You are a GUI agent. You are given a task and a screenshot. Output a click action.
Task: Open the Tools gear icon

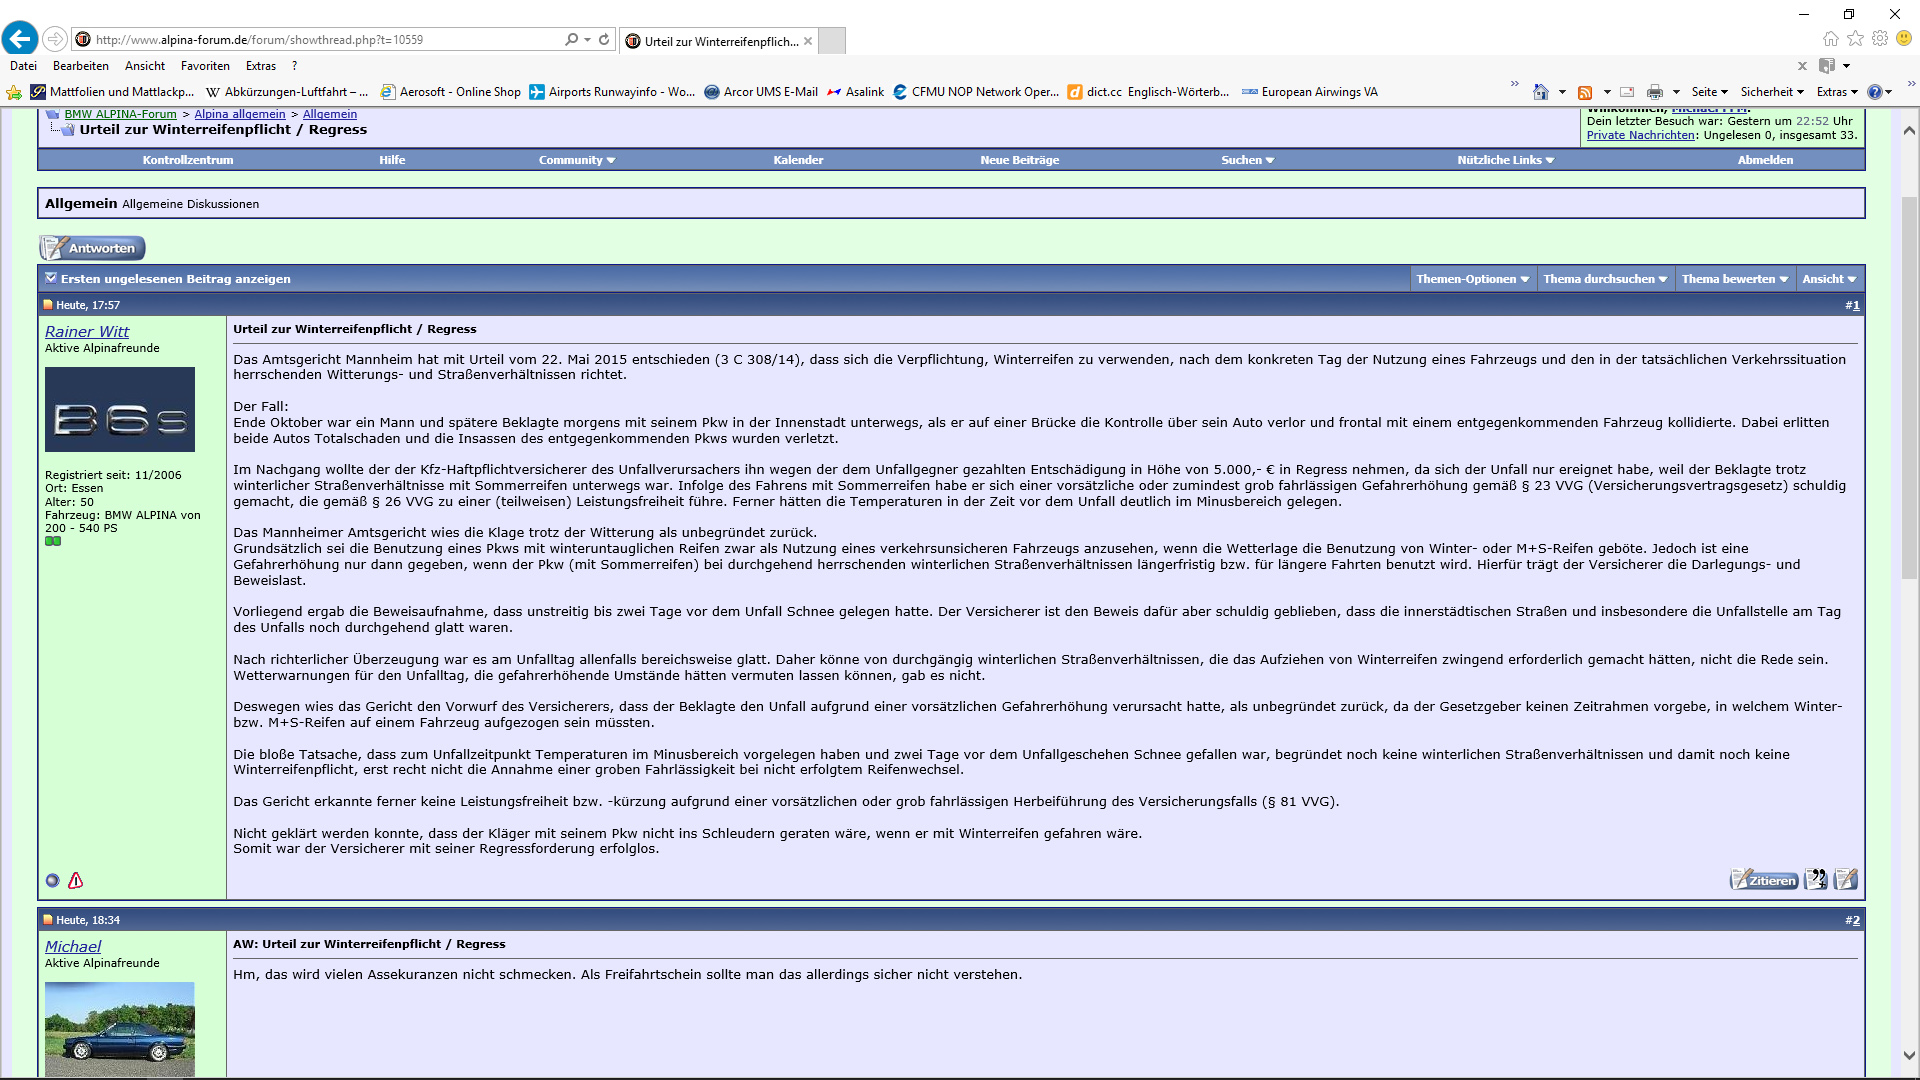[1880, 38]
